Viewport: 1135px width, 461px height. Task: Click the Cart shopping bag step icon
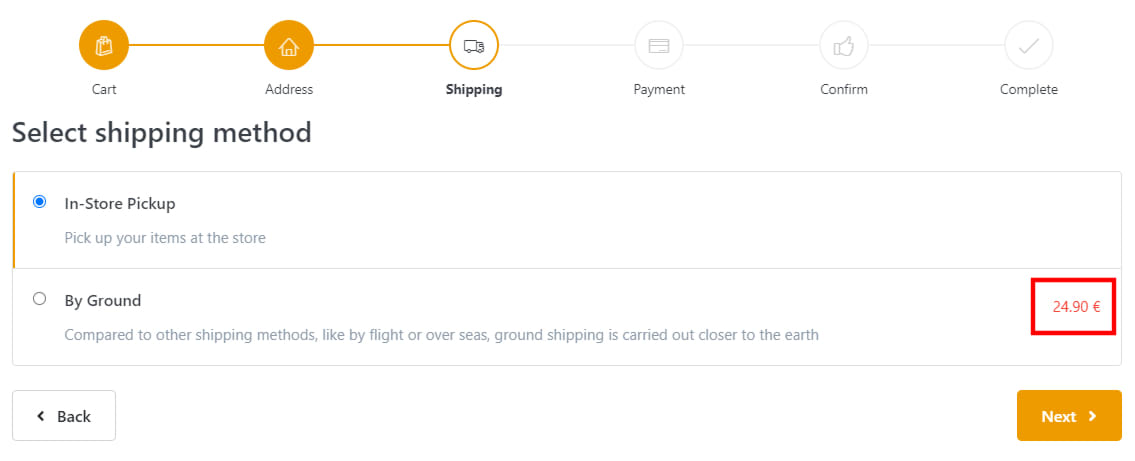(x=104, y=45)
